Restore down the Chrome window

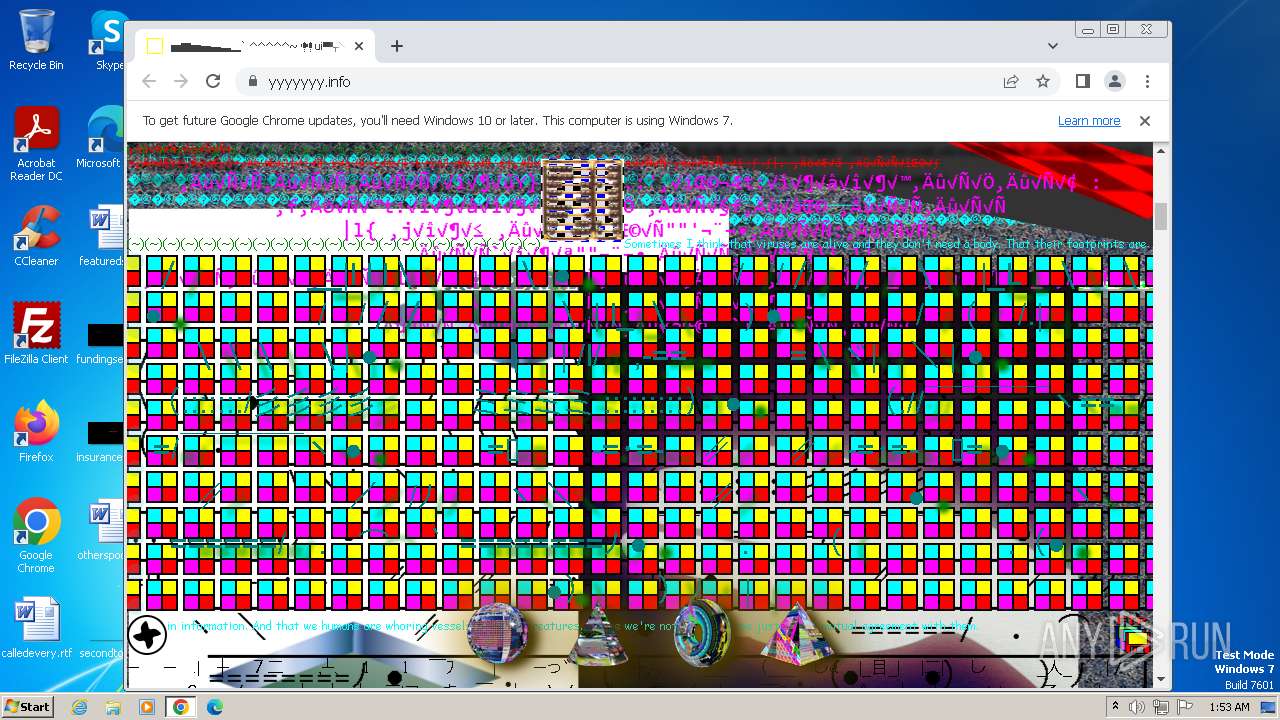(1113, 30)
